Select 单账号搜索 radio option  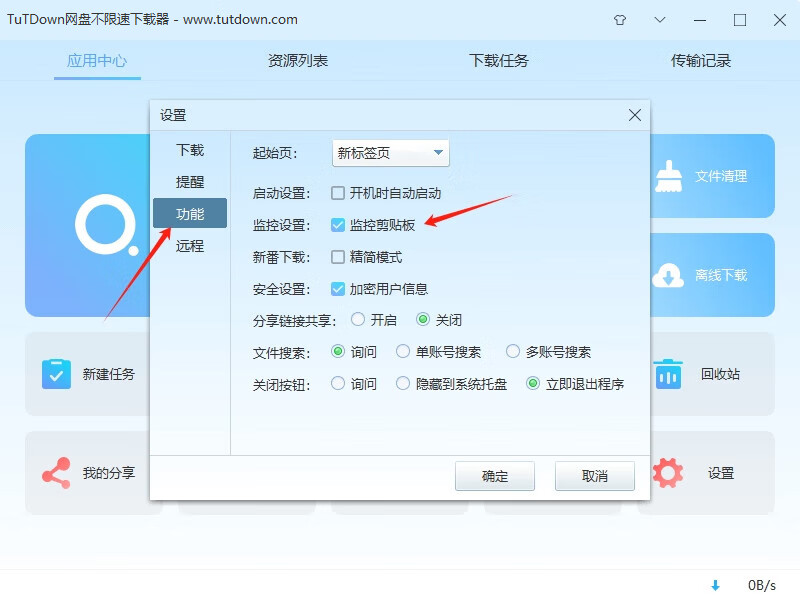[403, 352]
